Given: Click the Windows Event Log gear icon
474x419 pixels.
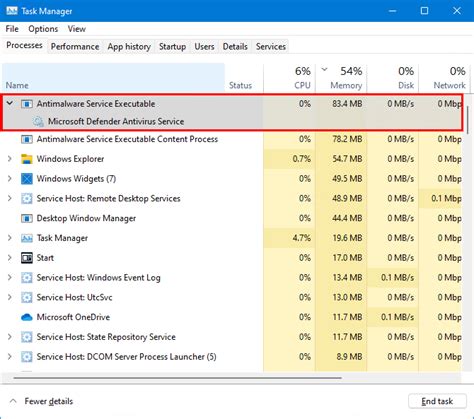Looking at the screenshot, I should (27, 278).
